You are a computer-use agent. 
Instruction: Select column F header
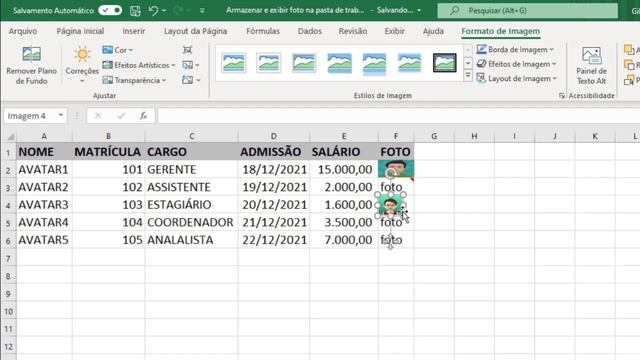click(396, 136)
